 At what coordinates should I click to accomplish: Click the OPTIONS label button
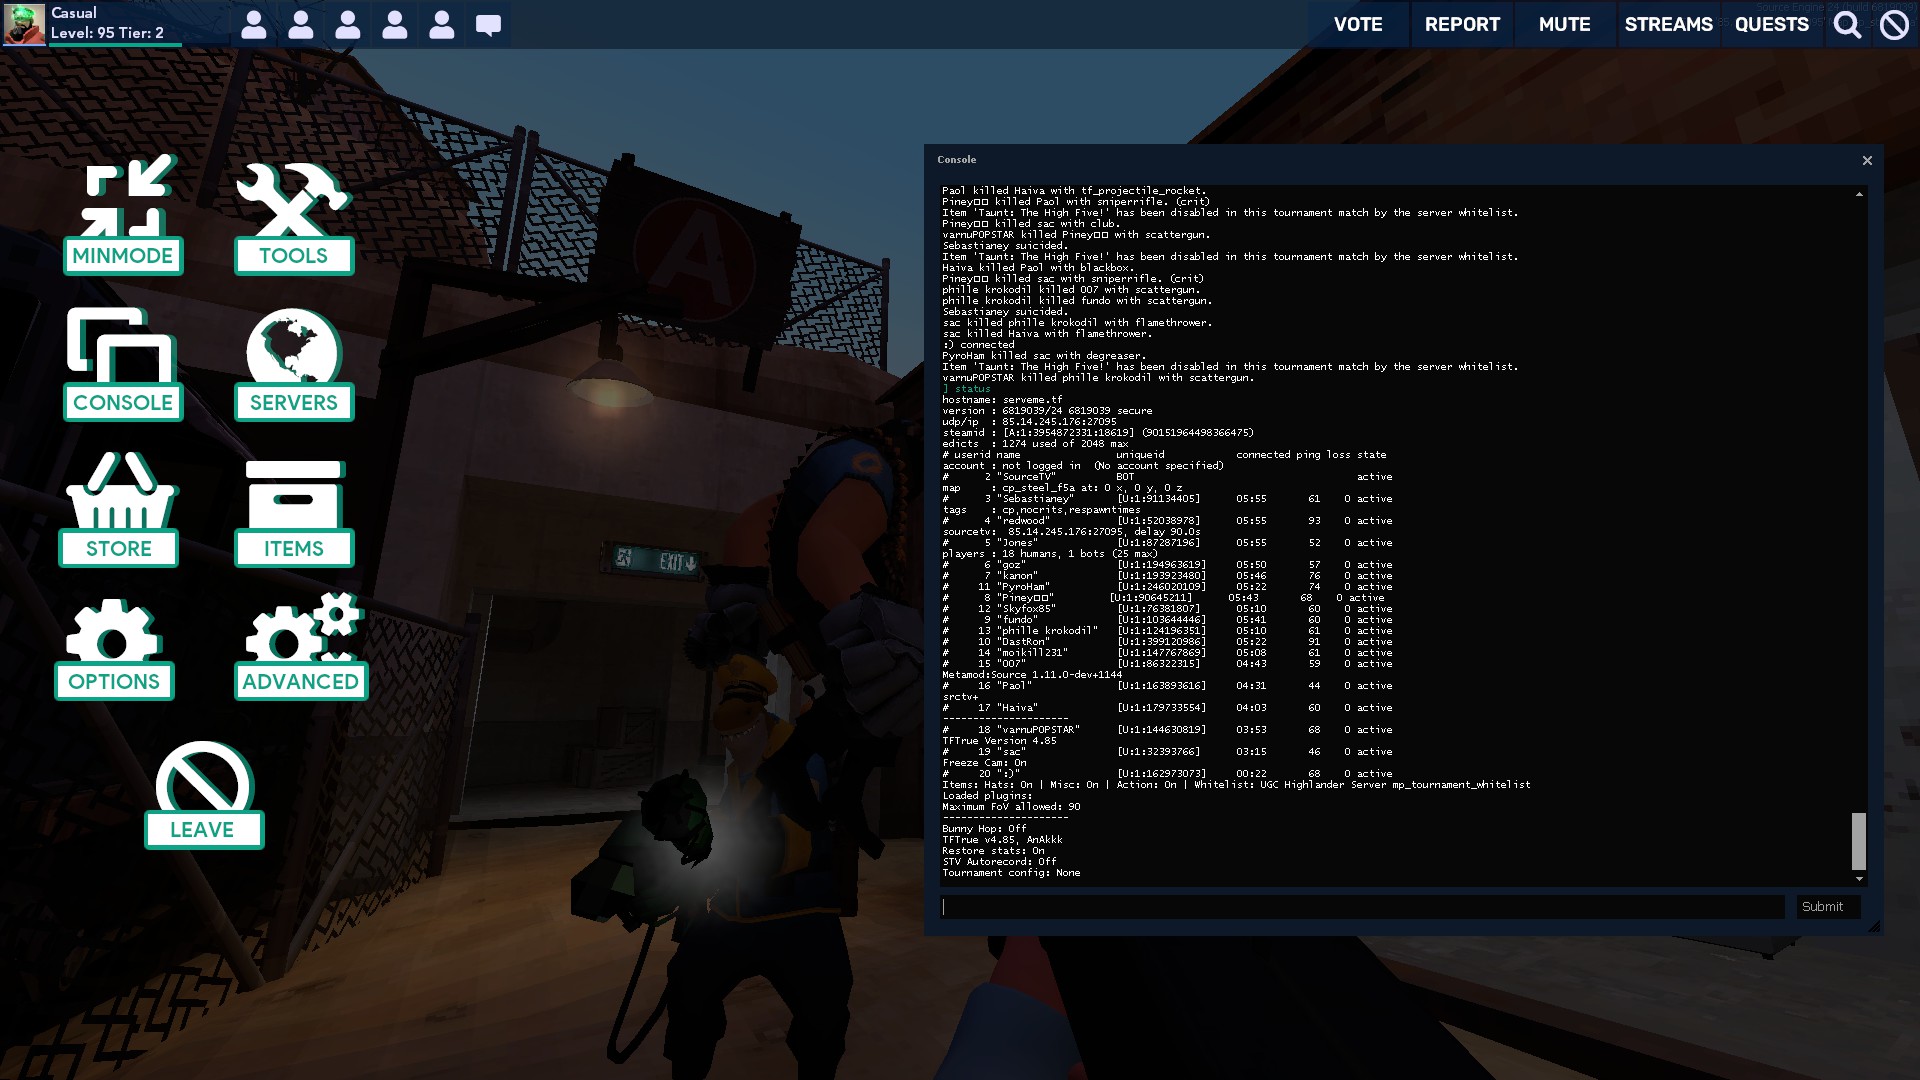114,682
